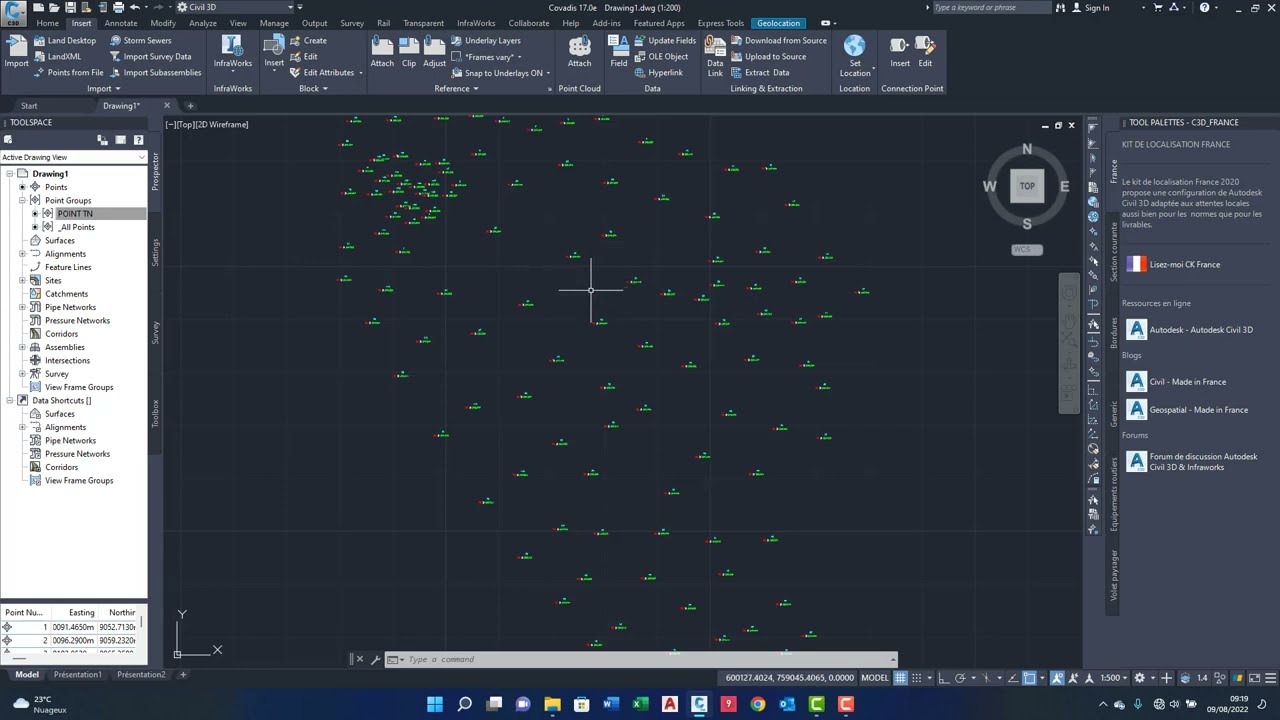Expand the Reference panel dropdown
Image resolution: width=1280 pixels, height=720 pixels.
(x=455, y=89)
